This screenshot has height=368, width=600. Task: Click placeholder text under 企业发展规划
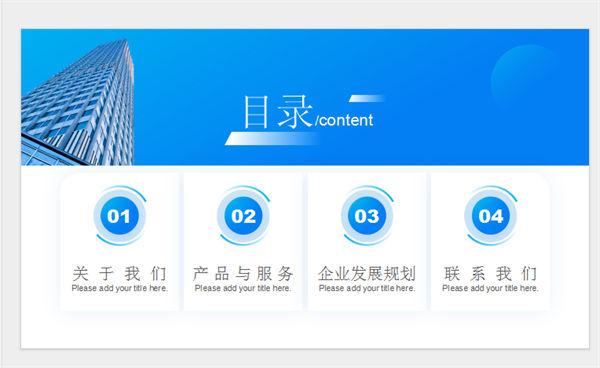coord(367,288)
